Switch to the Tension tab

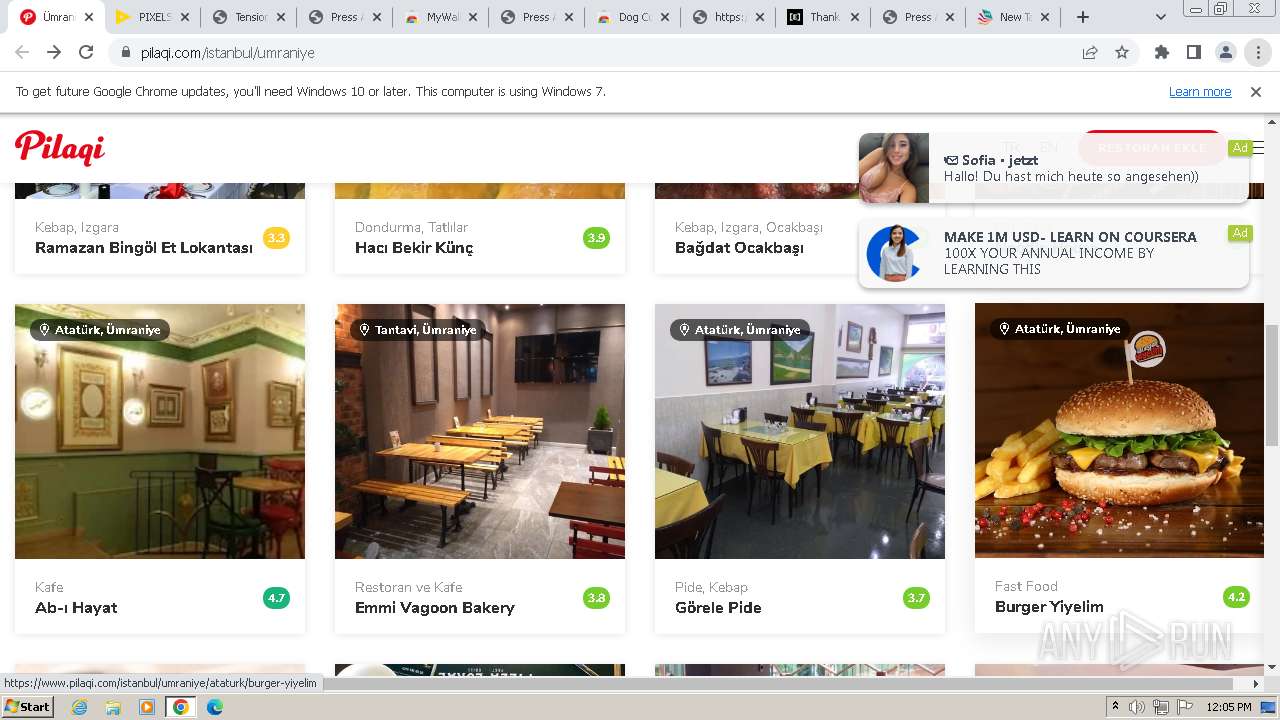click(x=249, y=17)
